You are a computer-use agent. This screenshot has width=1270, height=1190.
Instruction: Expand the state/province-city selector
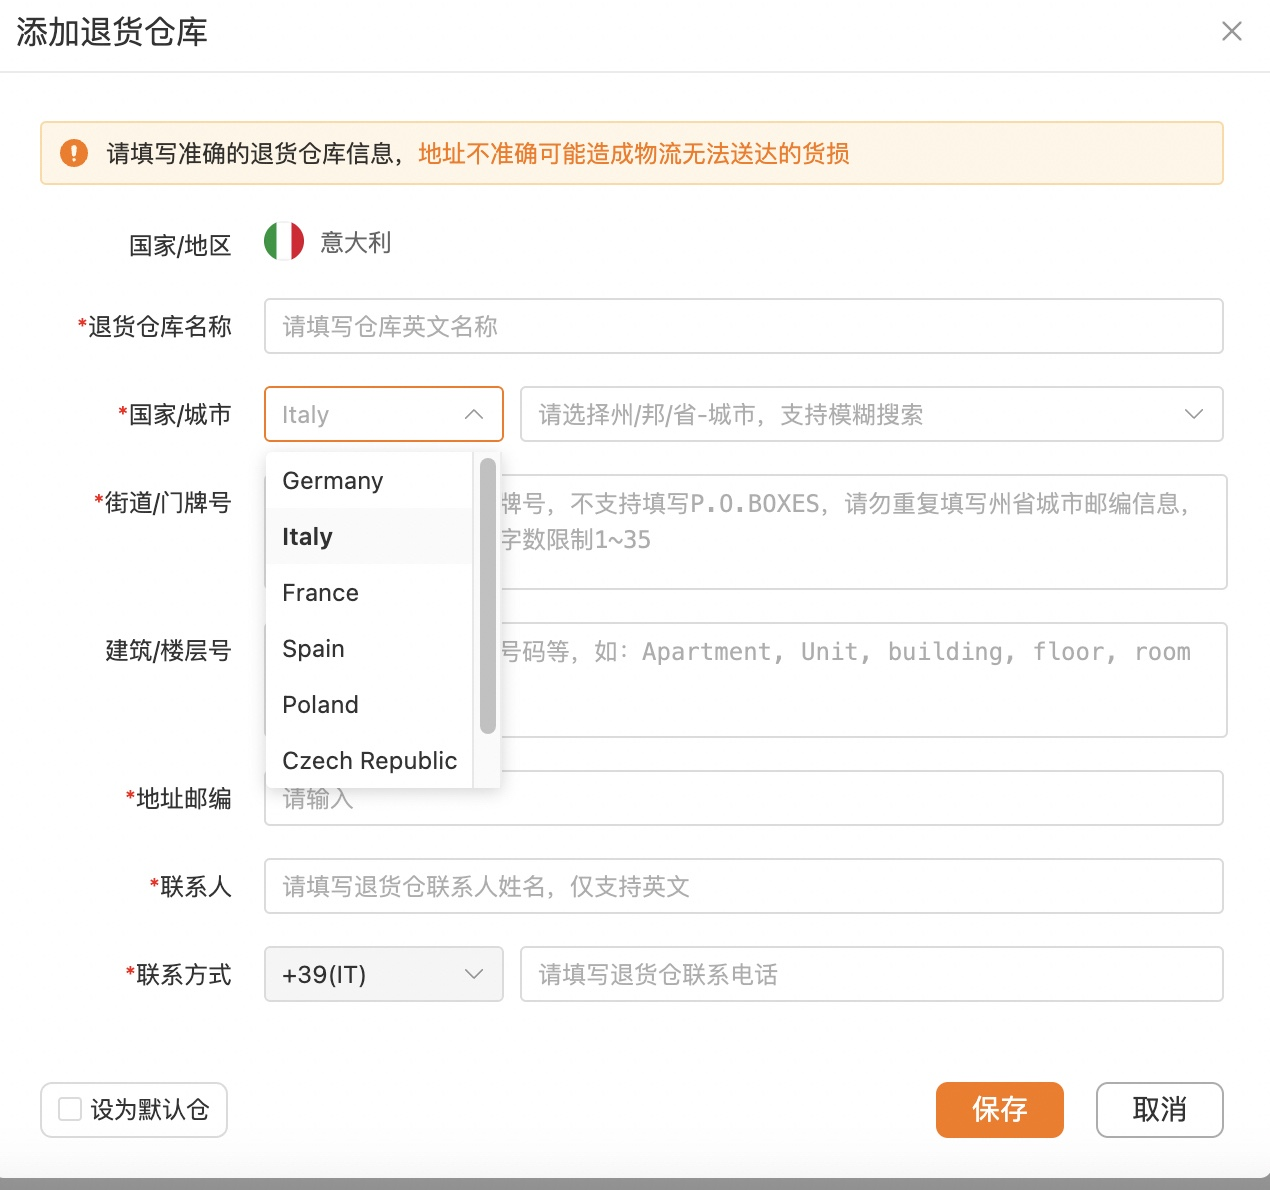1193,414
